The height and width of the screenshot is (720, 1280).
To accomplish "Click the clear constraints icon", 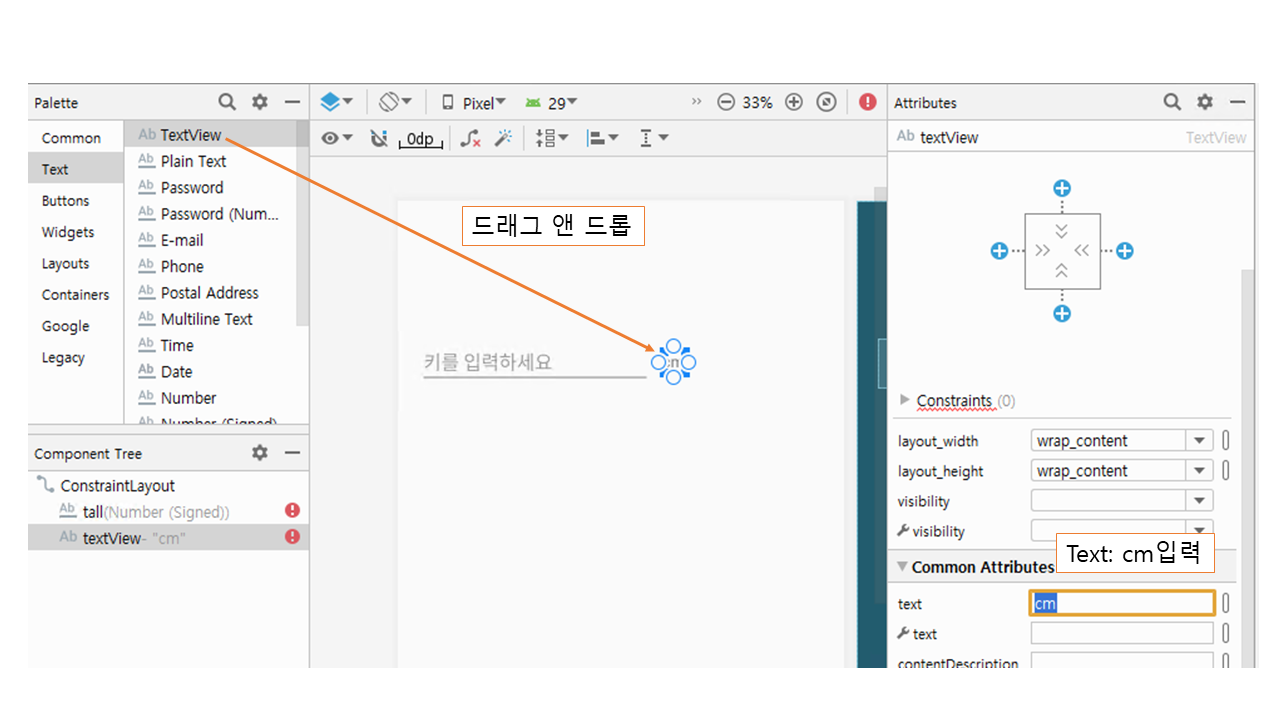I will coord(470,139).
